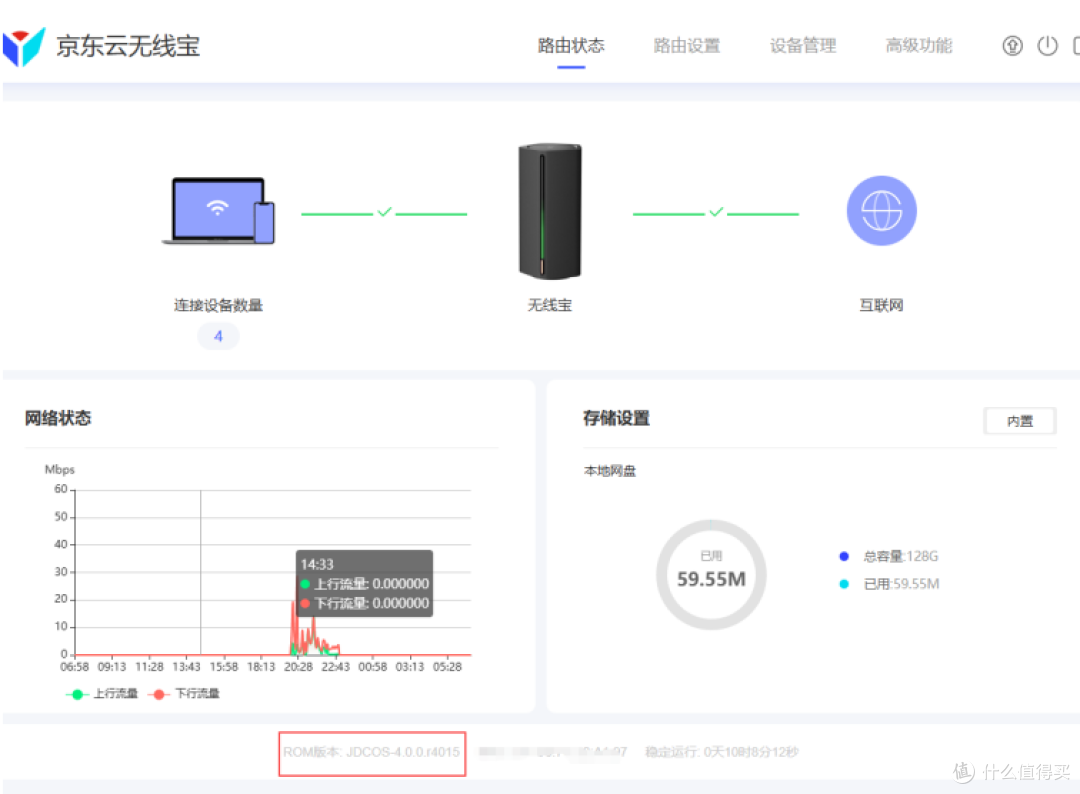Click the 已用:59.55M legend text
Viewport: 1080px width, 794px height.
coord(901,584)
